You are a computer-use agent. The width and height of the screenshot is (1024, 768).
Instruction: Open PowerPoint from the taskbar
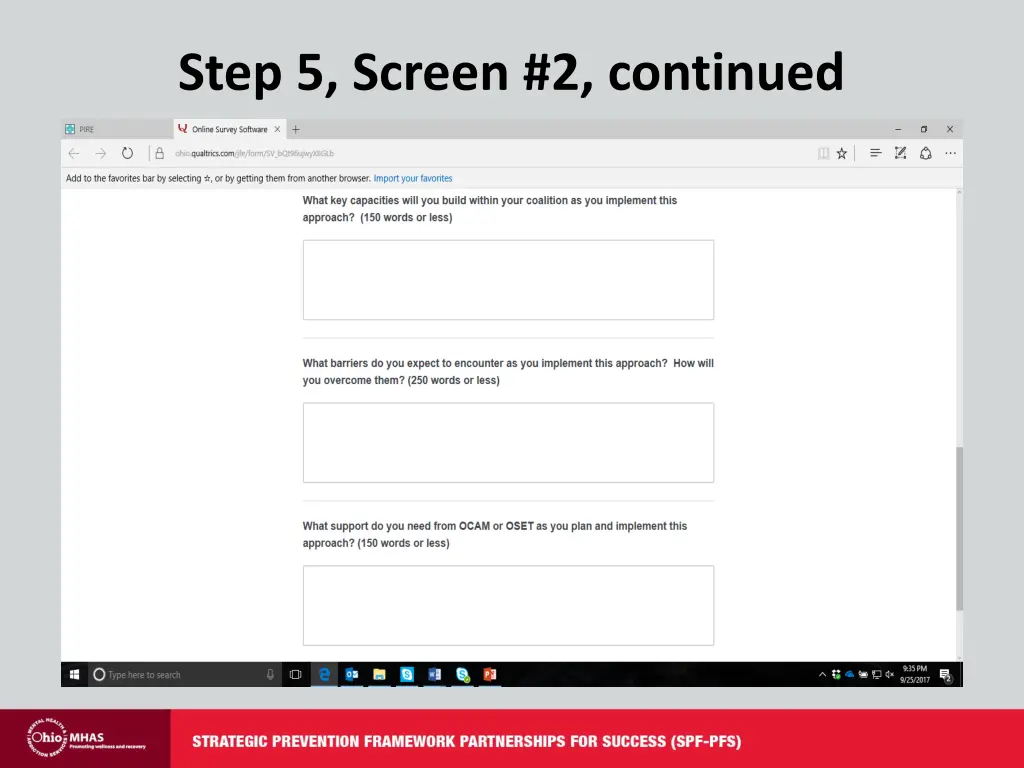click(490, 675)
